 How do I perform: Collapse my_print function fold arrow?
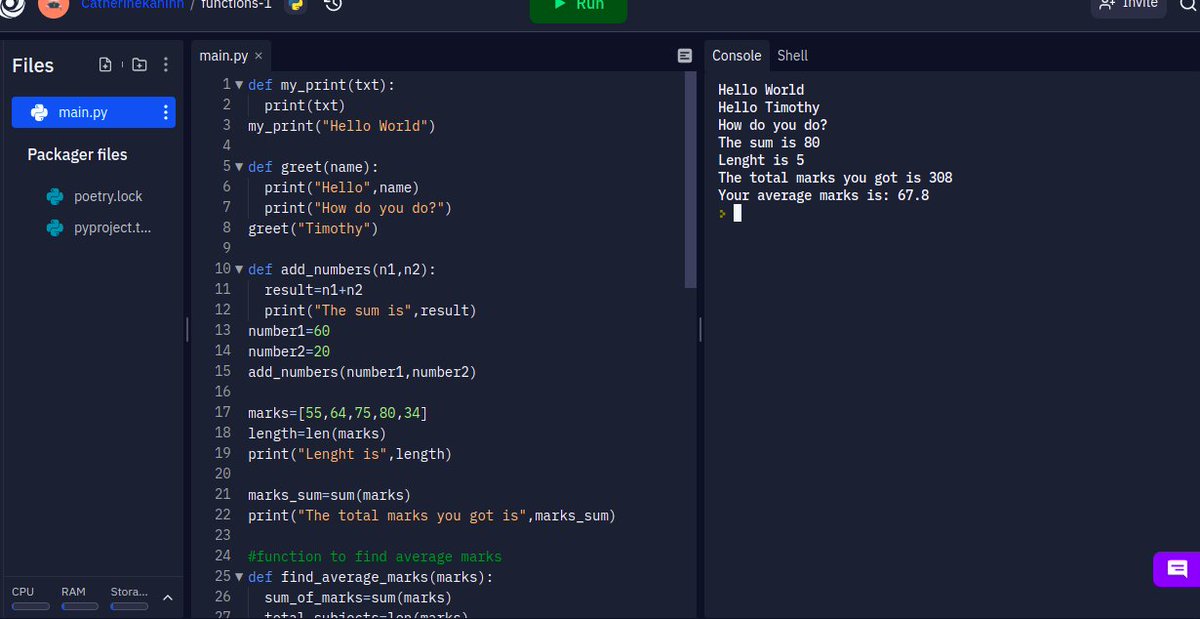pyautogui.click(x=239, y=85)
